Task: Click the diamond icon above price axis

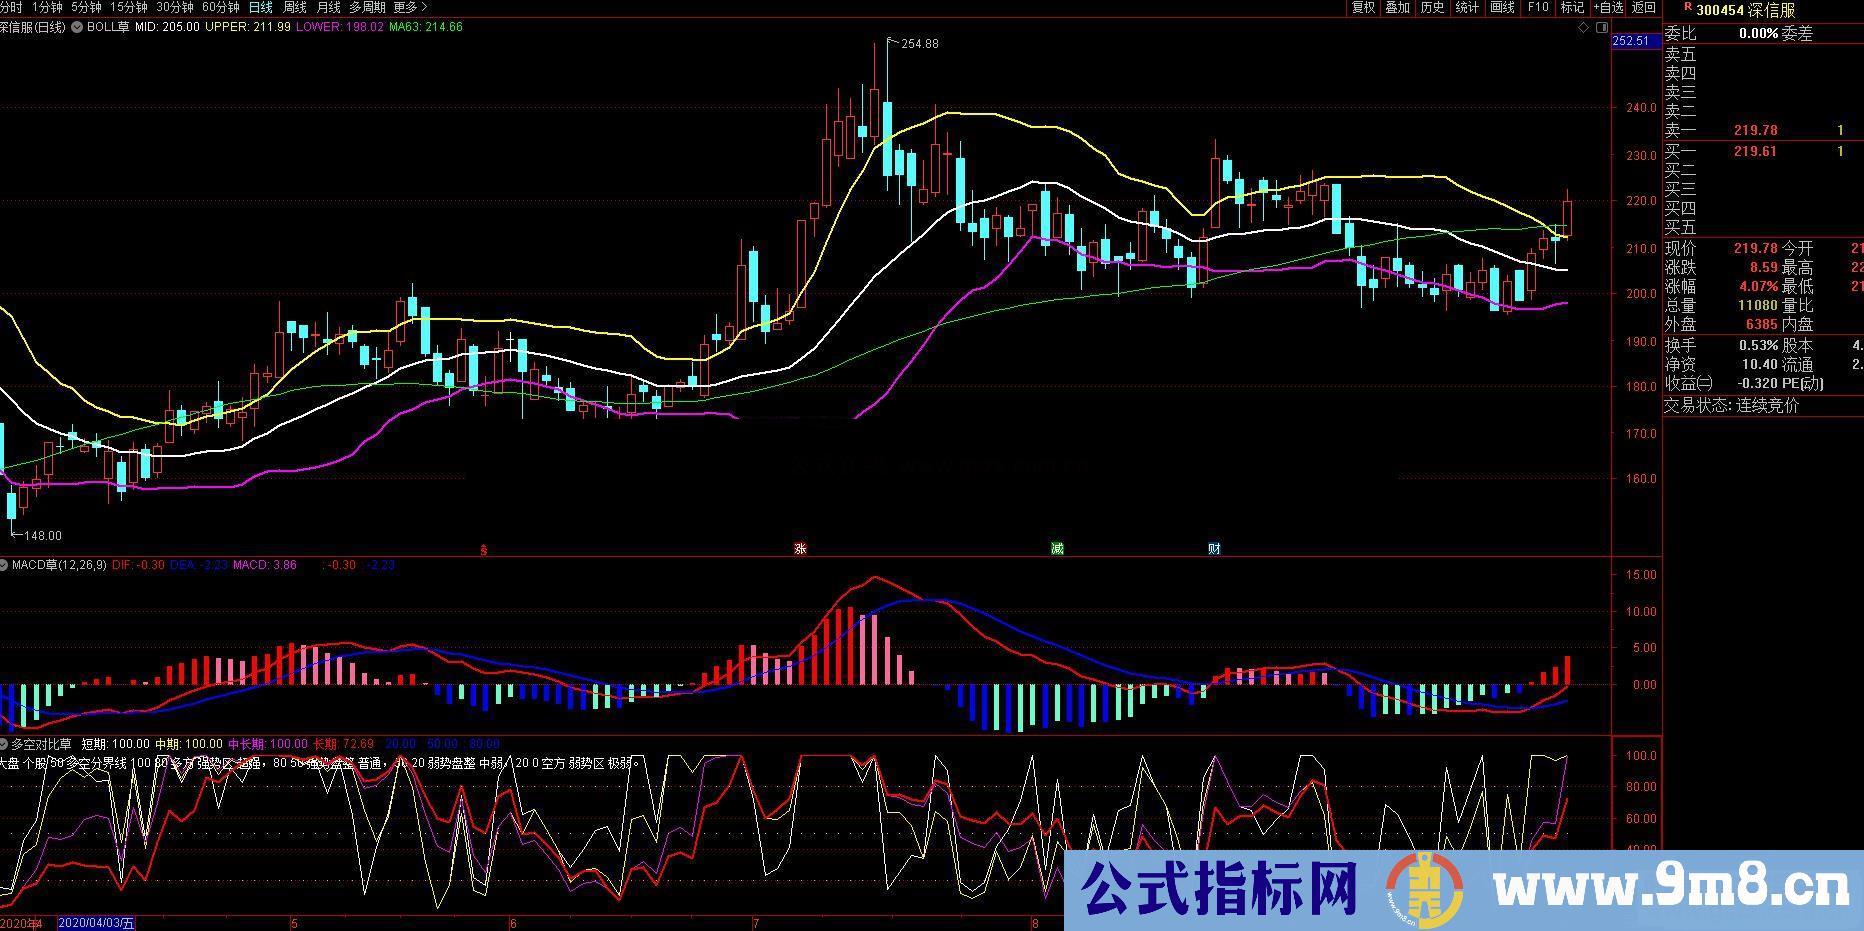Action: point(1583,28)
